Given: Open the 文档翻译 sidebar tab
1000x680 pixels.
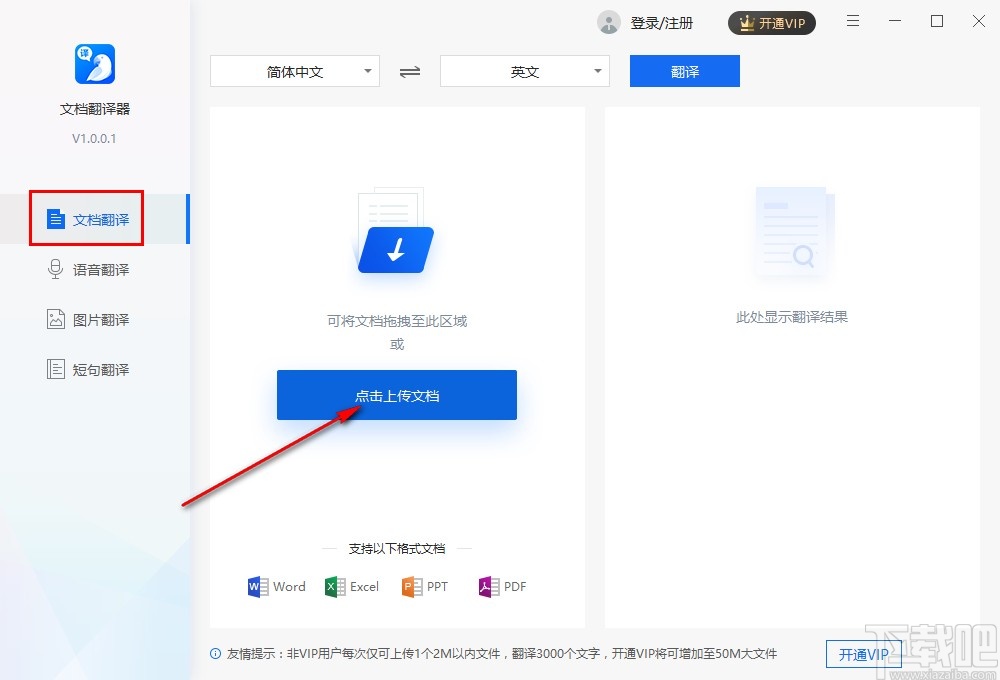Looking at the screenshot, I should [94, 219].
